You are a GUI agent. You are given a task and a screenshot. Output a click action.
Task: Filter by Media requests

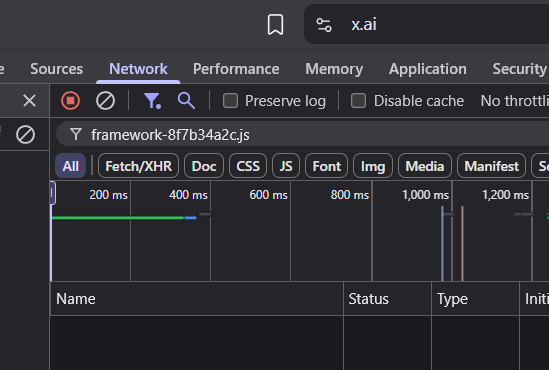tap(425, 166)
